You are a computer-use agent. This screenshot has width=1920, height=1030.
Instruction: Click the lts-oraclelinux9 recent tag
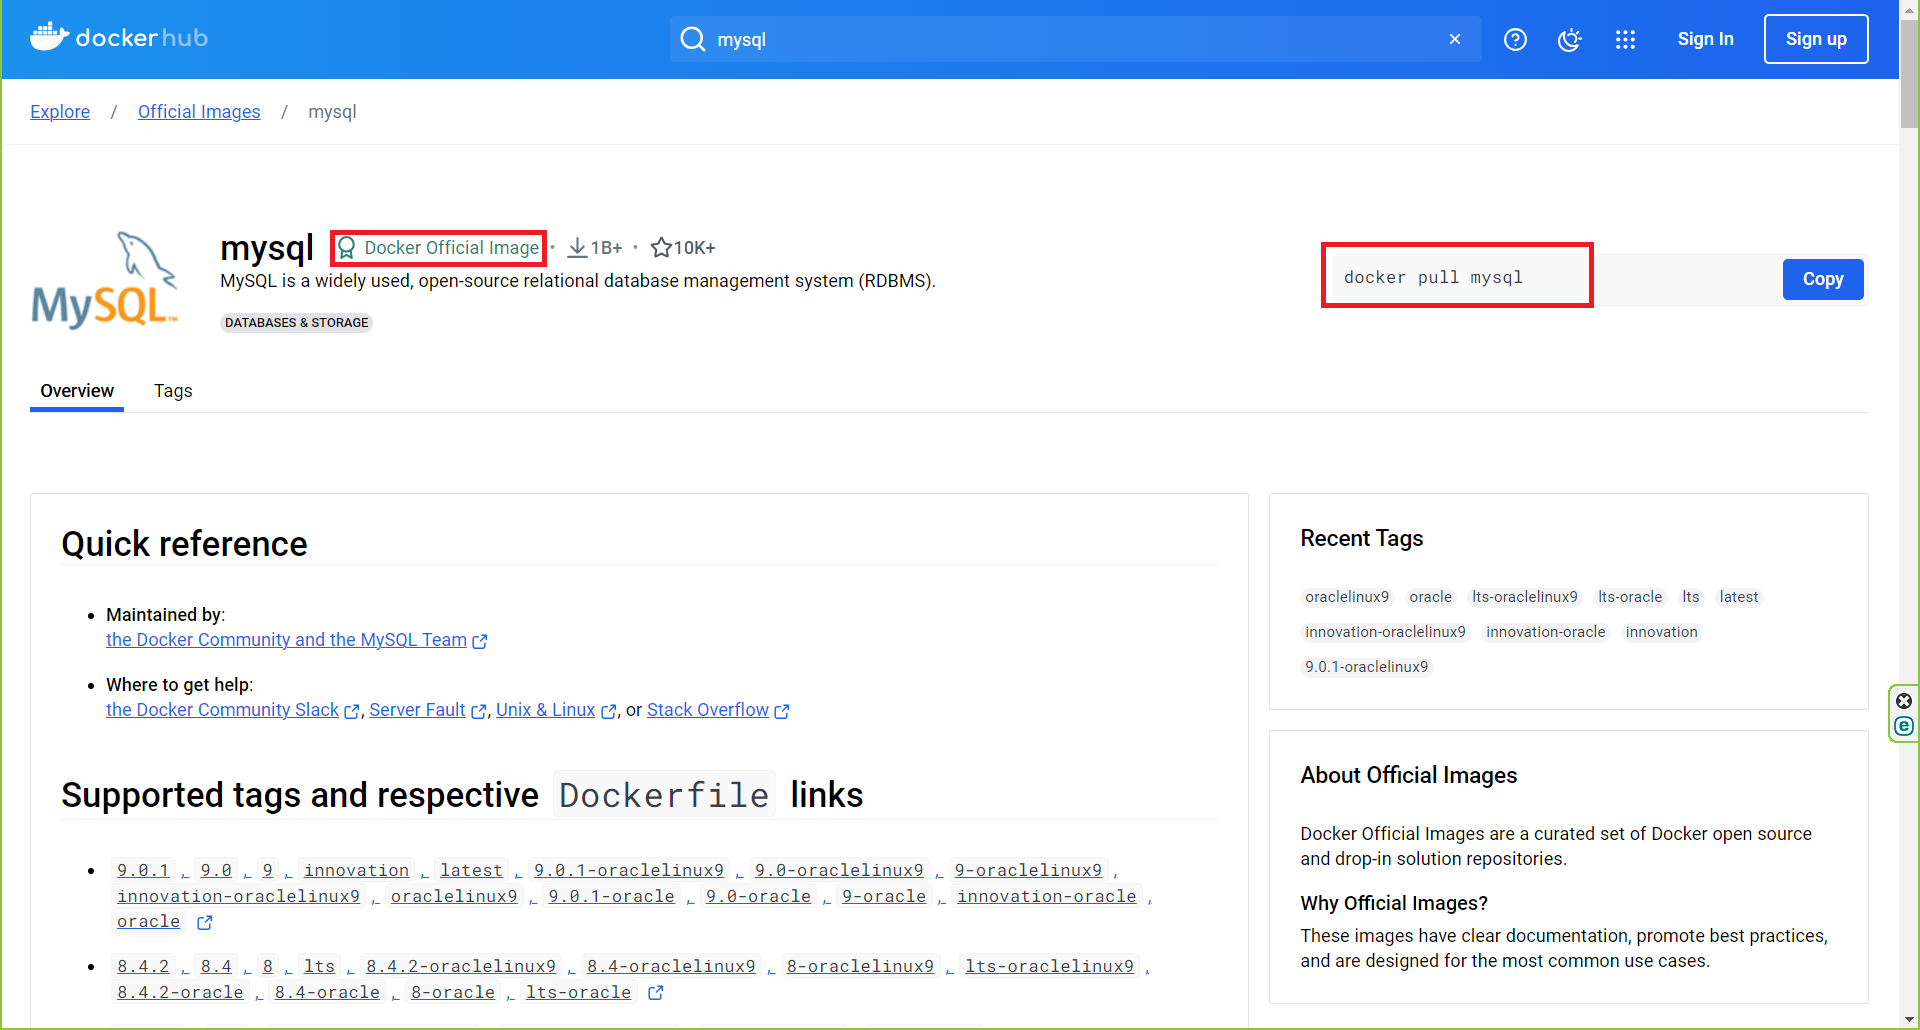pyautogui.click(x=1524, y=597)
